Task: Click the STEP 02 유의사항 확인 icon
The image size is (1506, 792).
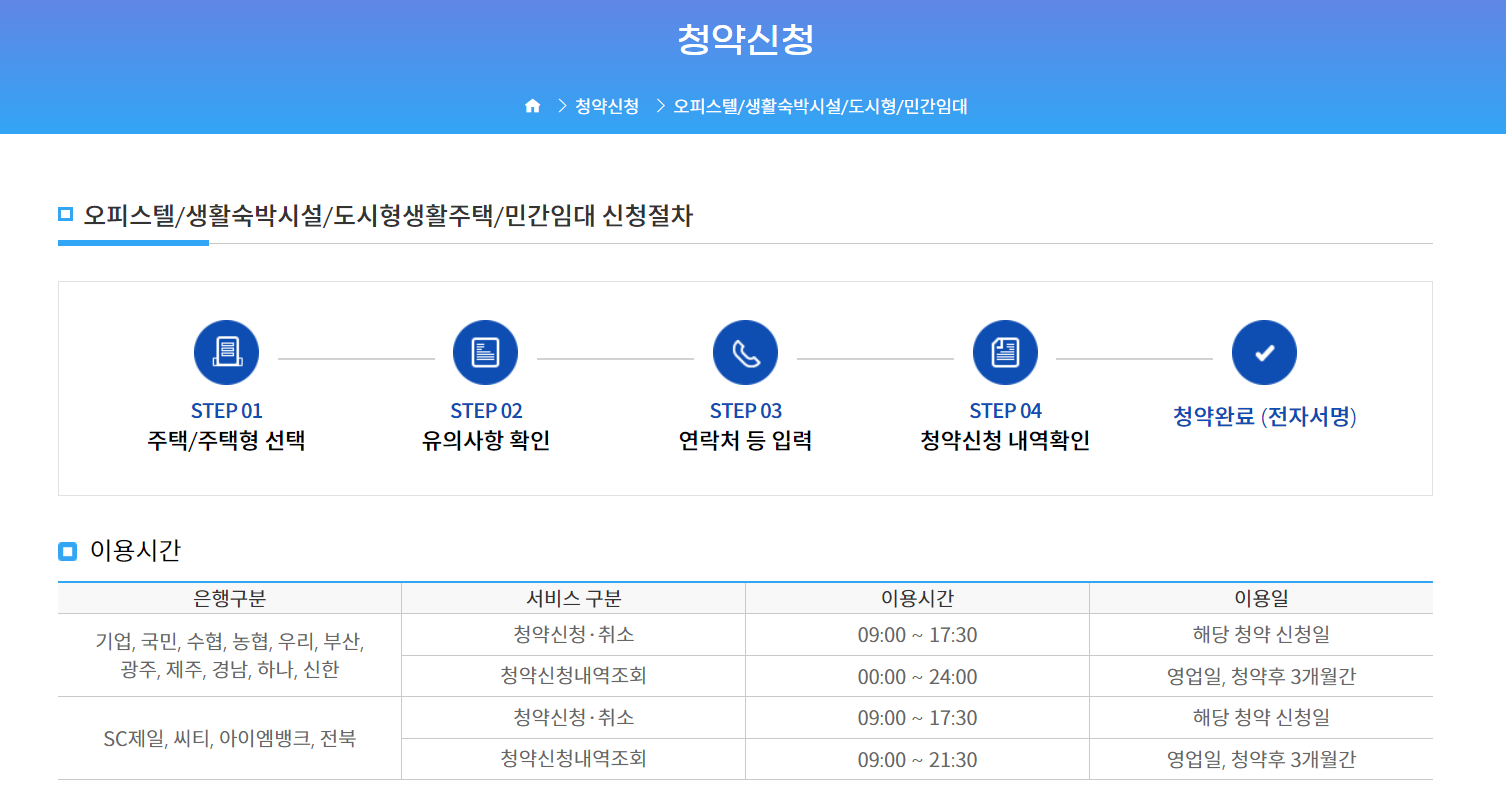Action: click(x=486, y=352)
